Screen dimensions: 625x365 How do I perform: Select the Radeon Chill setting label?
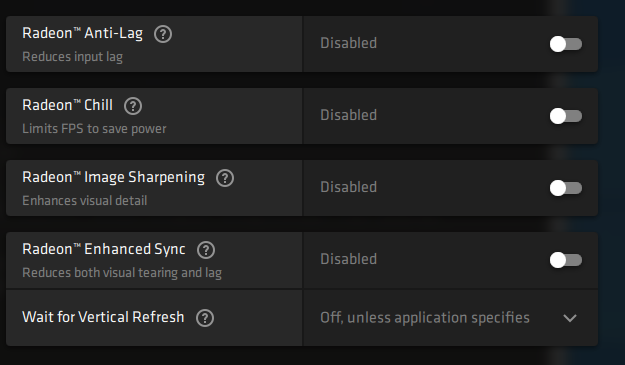[67, 105]
